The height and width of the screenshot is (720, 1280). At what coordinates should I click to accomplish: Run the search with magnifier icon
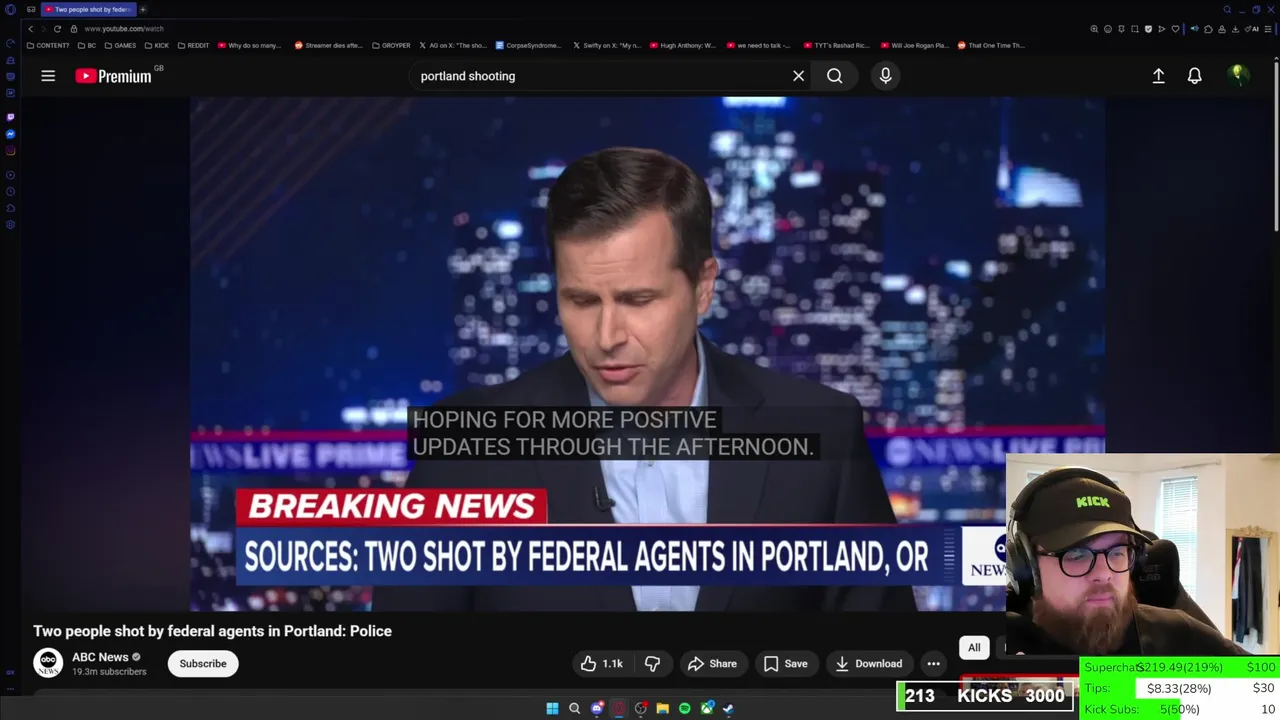point(834,76)
